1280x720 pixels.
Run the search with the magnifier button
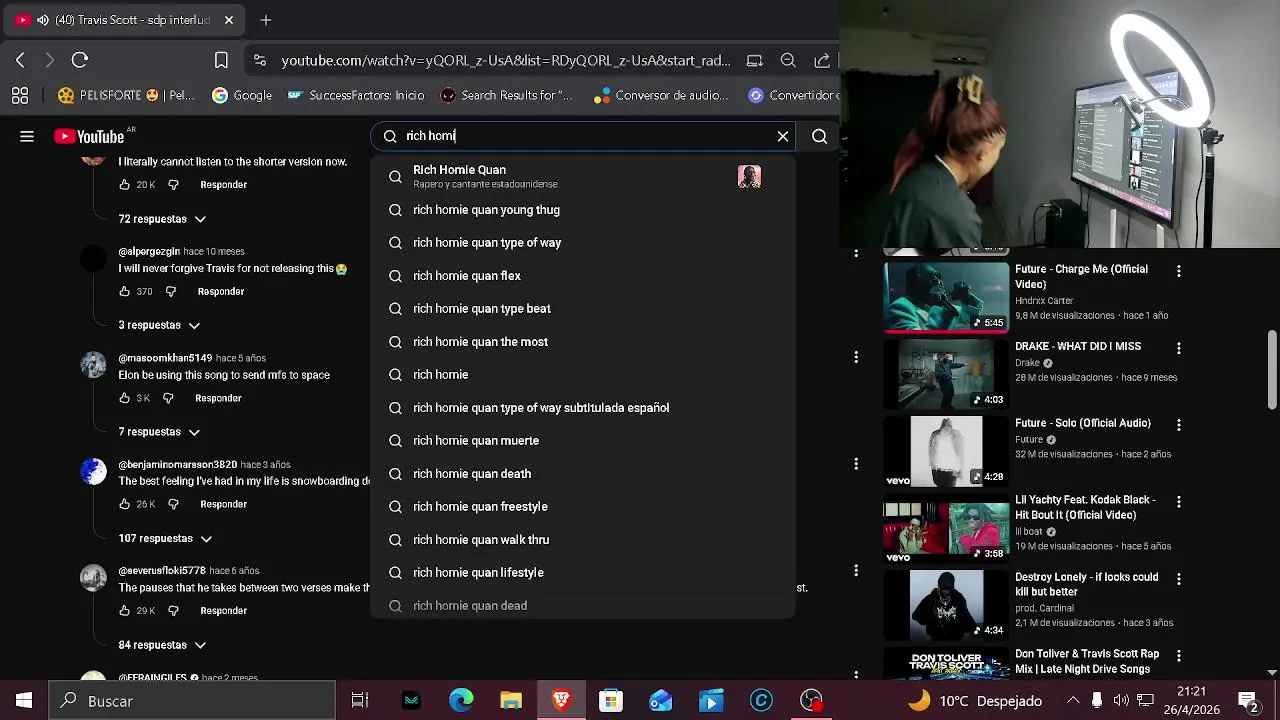819,136
